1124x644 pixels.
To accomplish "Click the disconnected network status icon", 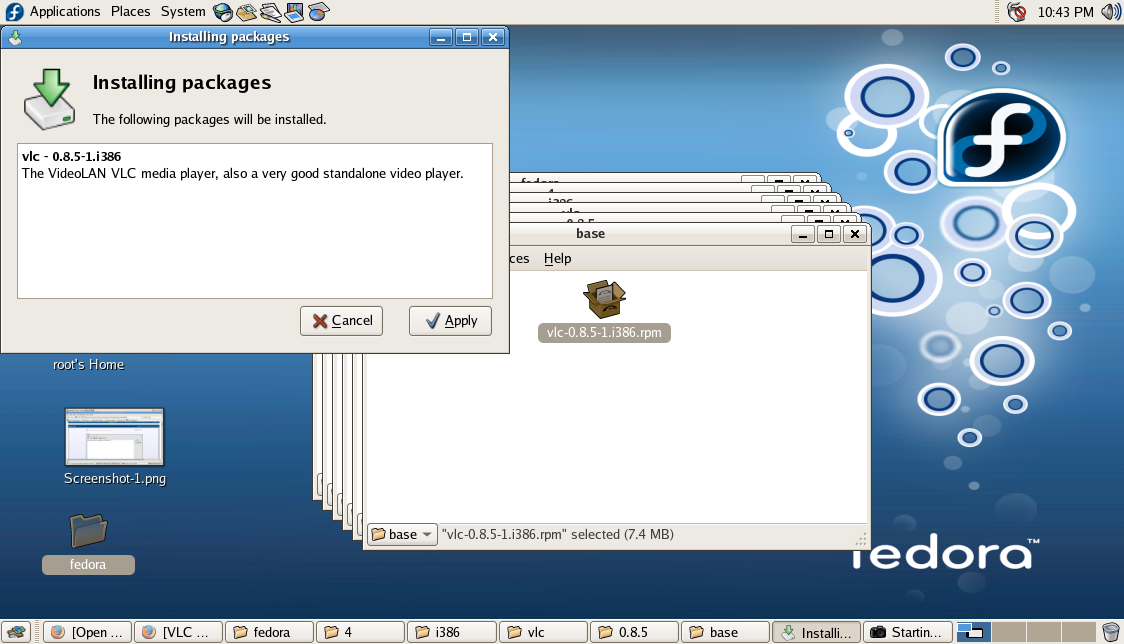I will click(1016, 11).
